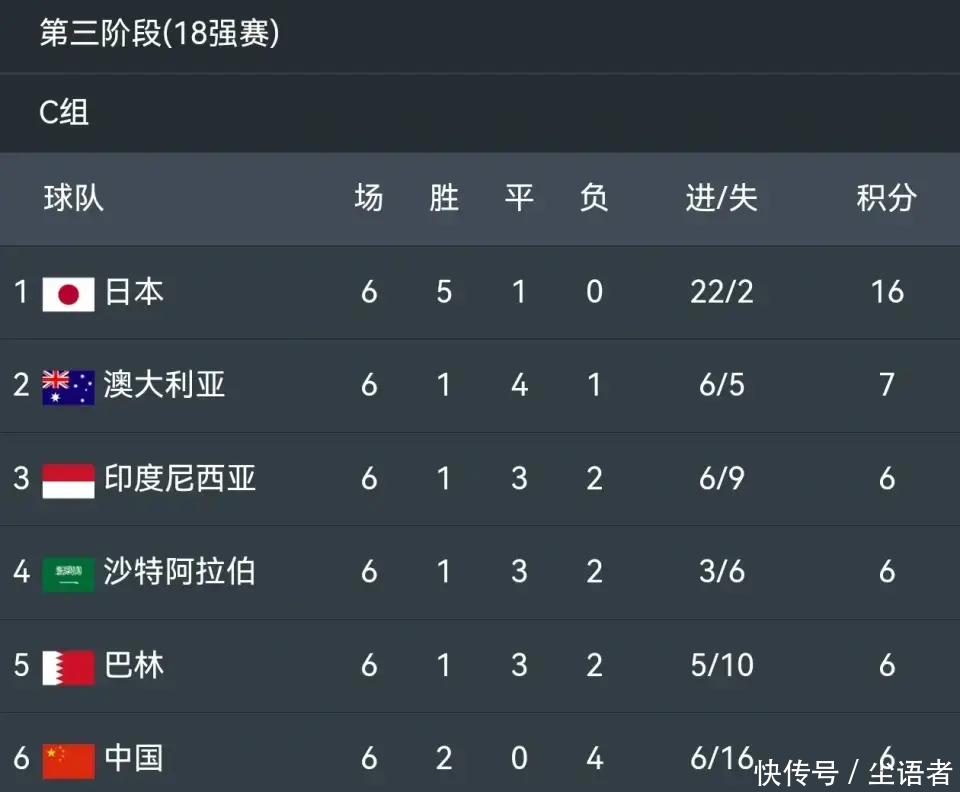Sort by the 进/失 column header
This screenshot has height=792, width=960.
click(x=721, y=198)
